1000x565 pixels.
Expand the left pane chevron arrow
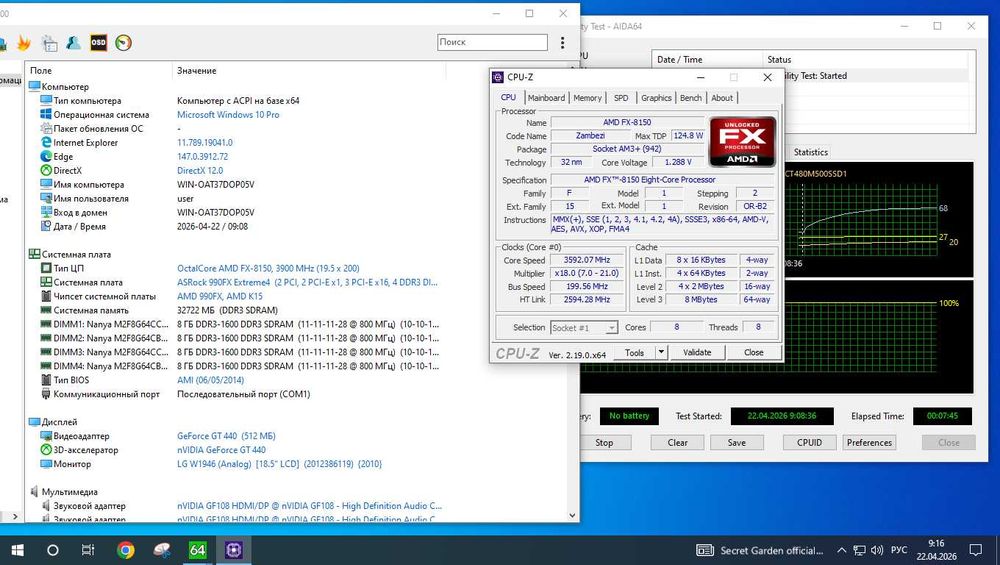(15, 516)
